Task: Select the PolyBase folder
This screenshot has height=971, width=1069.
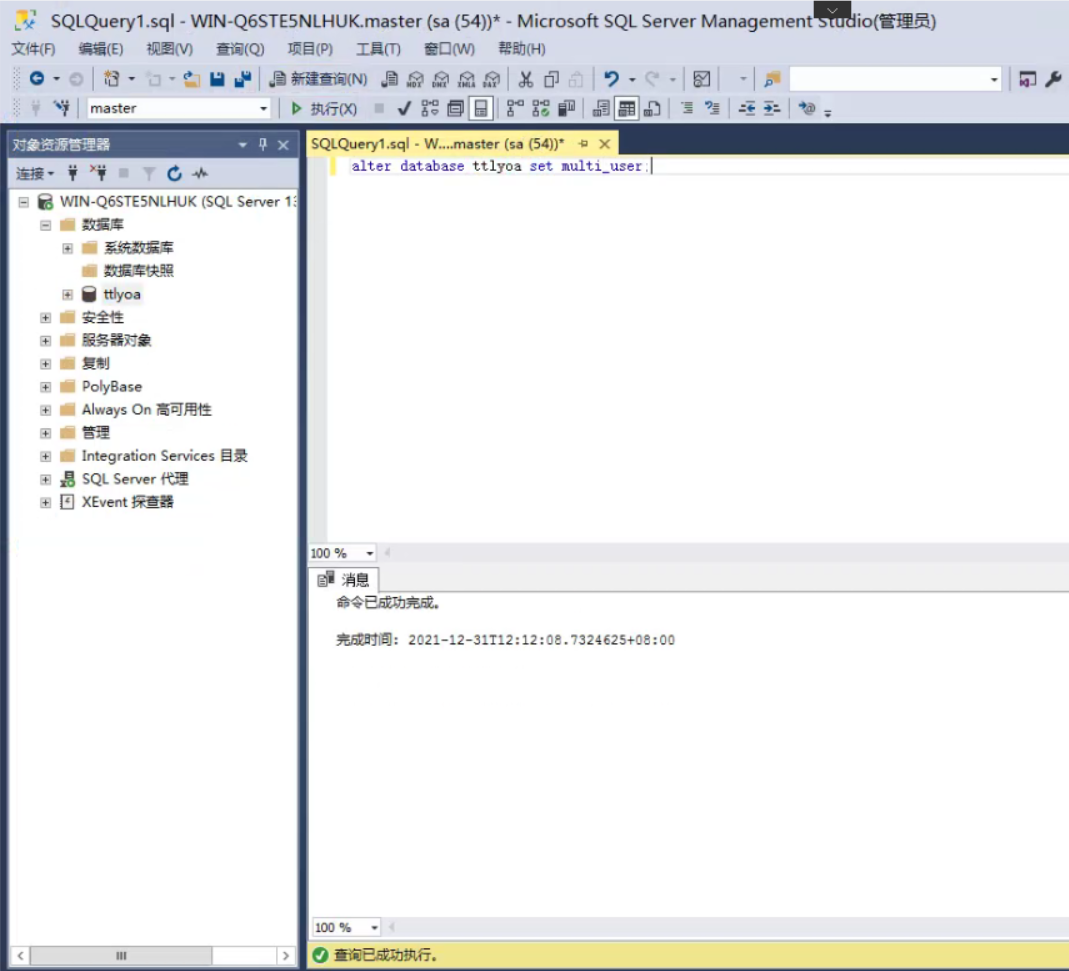Action: [x=112, y=387]
